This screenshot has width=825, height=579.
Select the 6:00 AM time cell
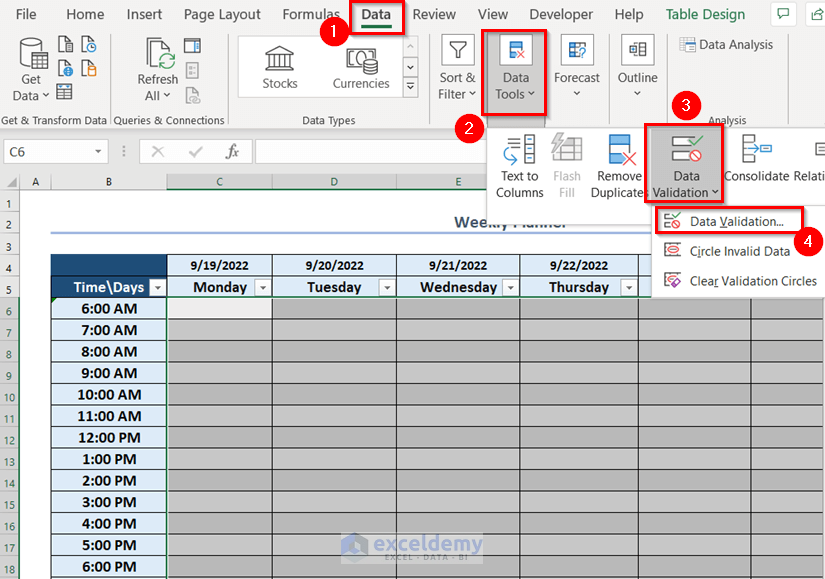click(109, 309)
